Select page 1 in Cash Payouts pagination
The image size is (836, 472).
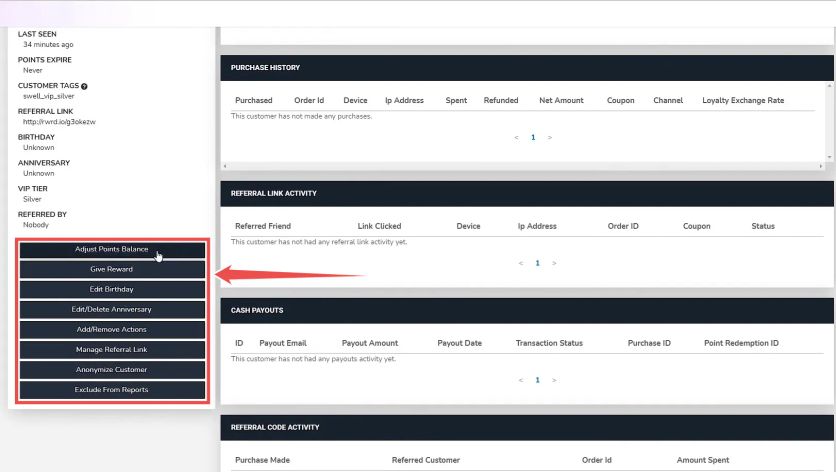(537, 380)
